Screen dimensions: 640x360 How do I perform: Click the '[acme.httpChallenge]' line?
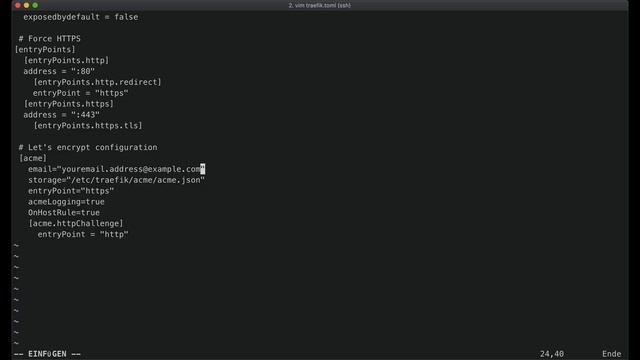pos(76,224)
